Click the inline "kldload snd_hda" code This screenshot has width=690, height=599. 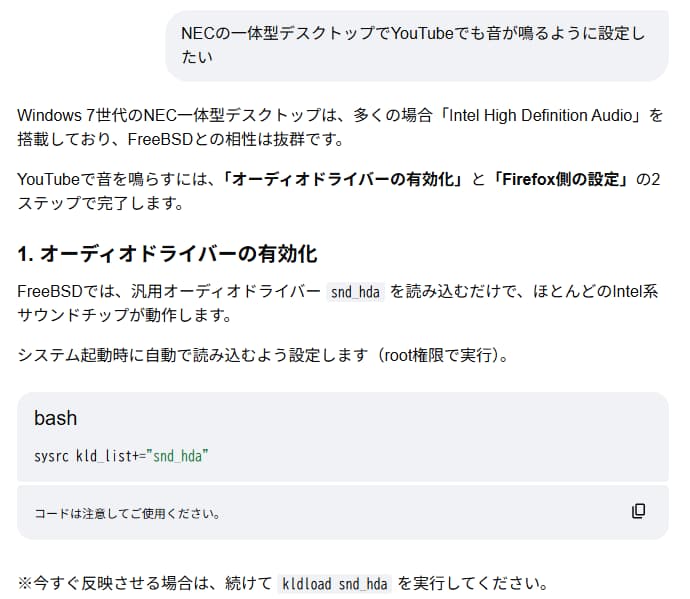click(x=337, y=583)
